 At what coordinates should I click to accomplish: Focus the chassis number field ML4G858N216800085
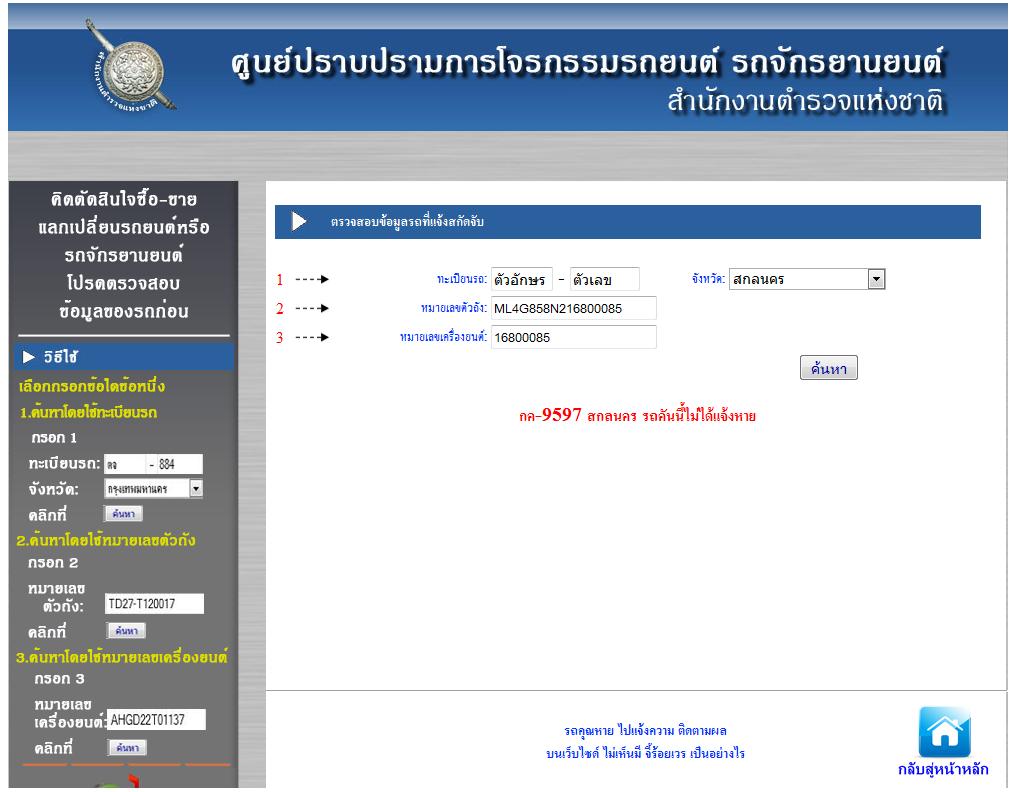(x=573, y=309)
